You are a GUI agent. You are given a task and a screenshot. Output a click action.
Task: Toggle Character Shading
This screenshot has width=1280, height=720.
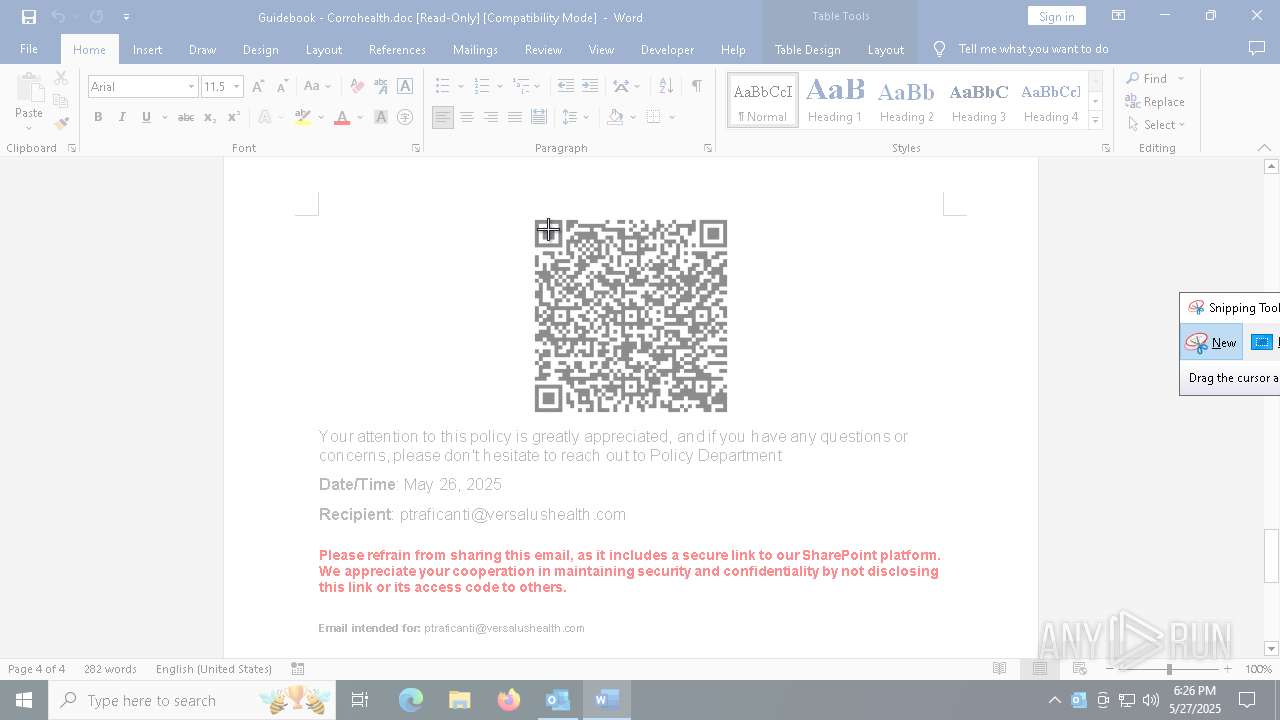tap(381, 117)
